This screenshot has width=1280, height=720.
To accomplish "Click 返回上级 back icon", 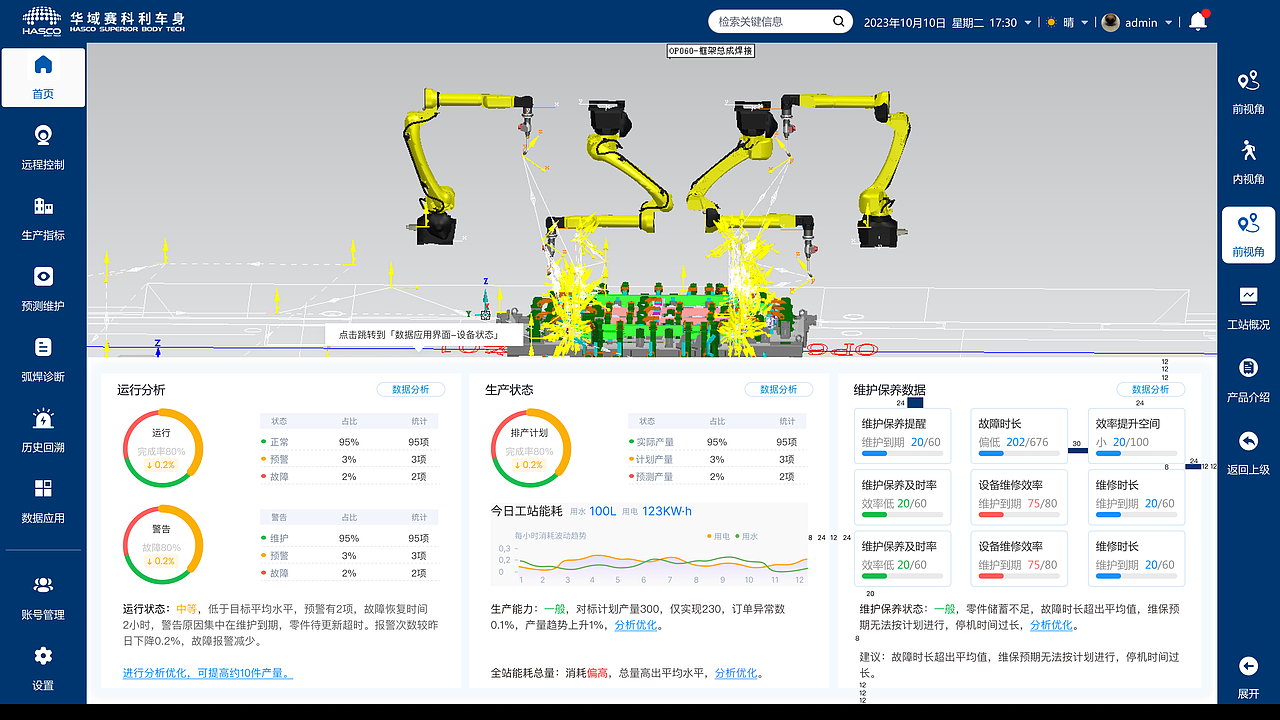I will pyautogui.click(x=1248, y=441).
